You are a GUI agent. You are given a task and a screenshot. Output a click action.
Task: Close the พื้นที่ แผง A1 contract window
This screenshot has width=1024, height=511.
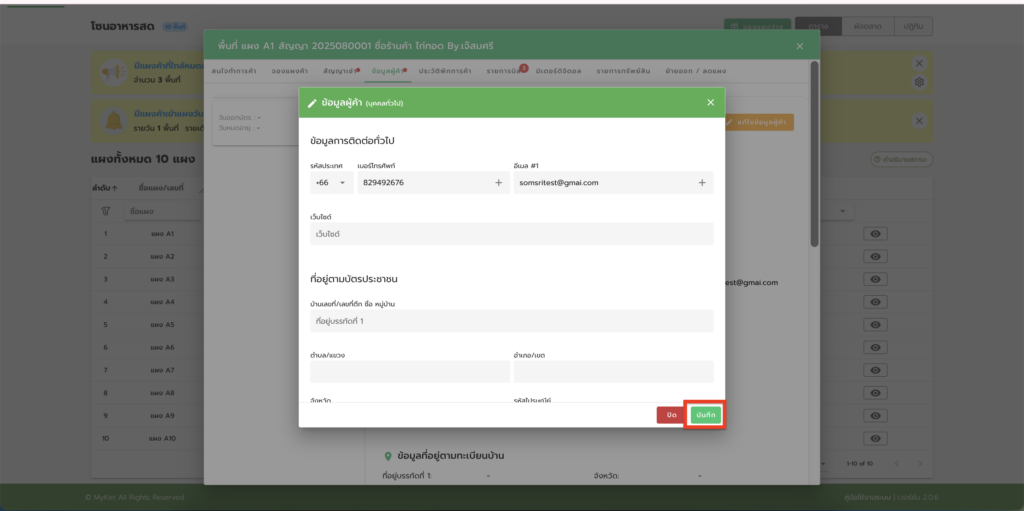(x=800, y=46)
